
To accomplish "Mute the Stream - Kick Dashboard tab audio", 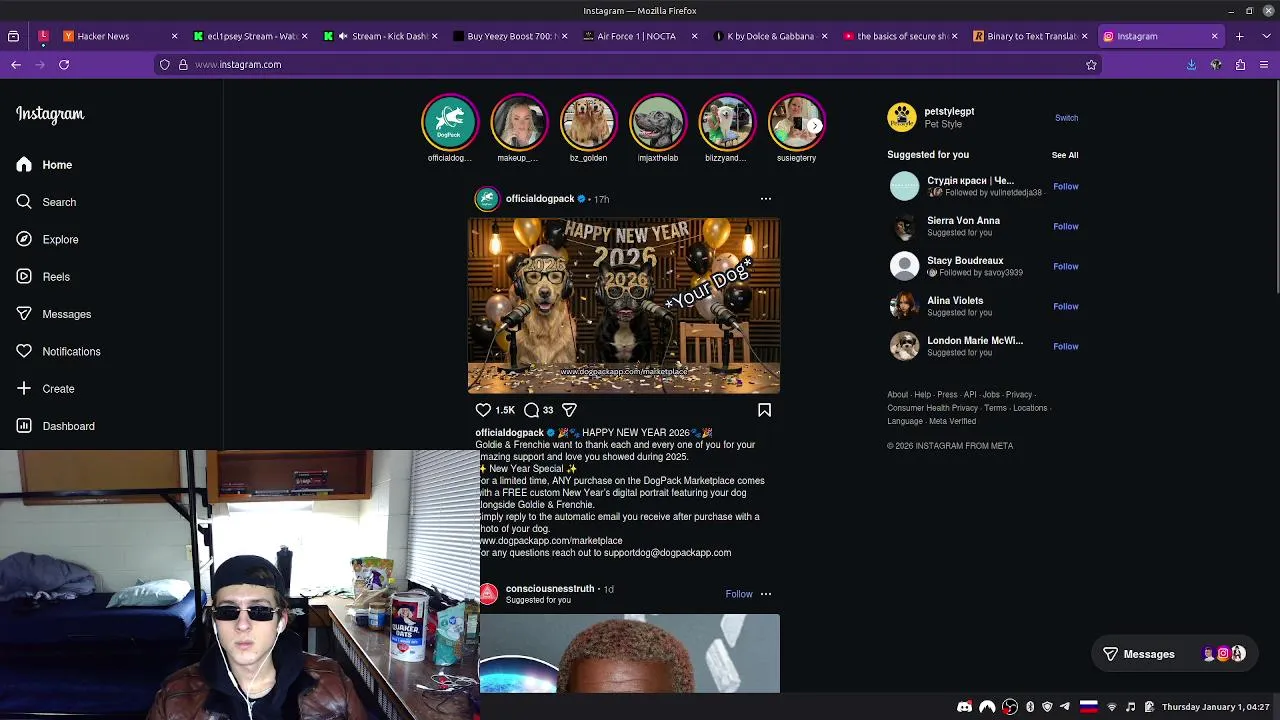I will 343,36.
